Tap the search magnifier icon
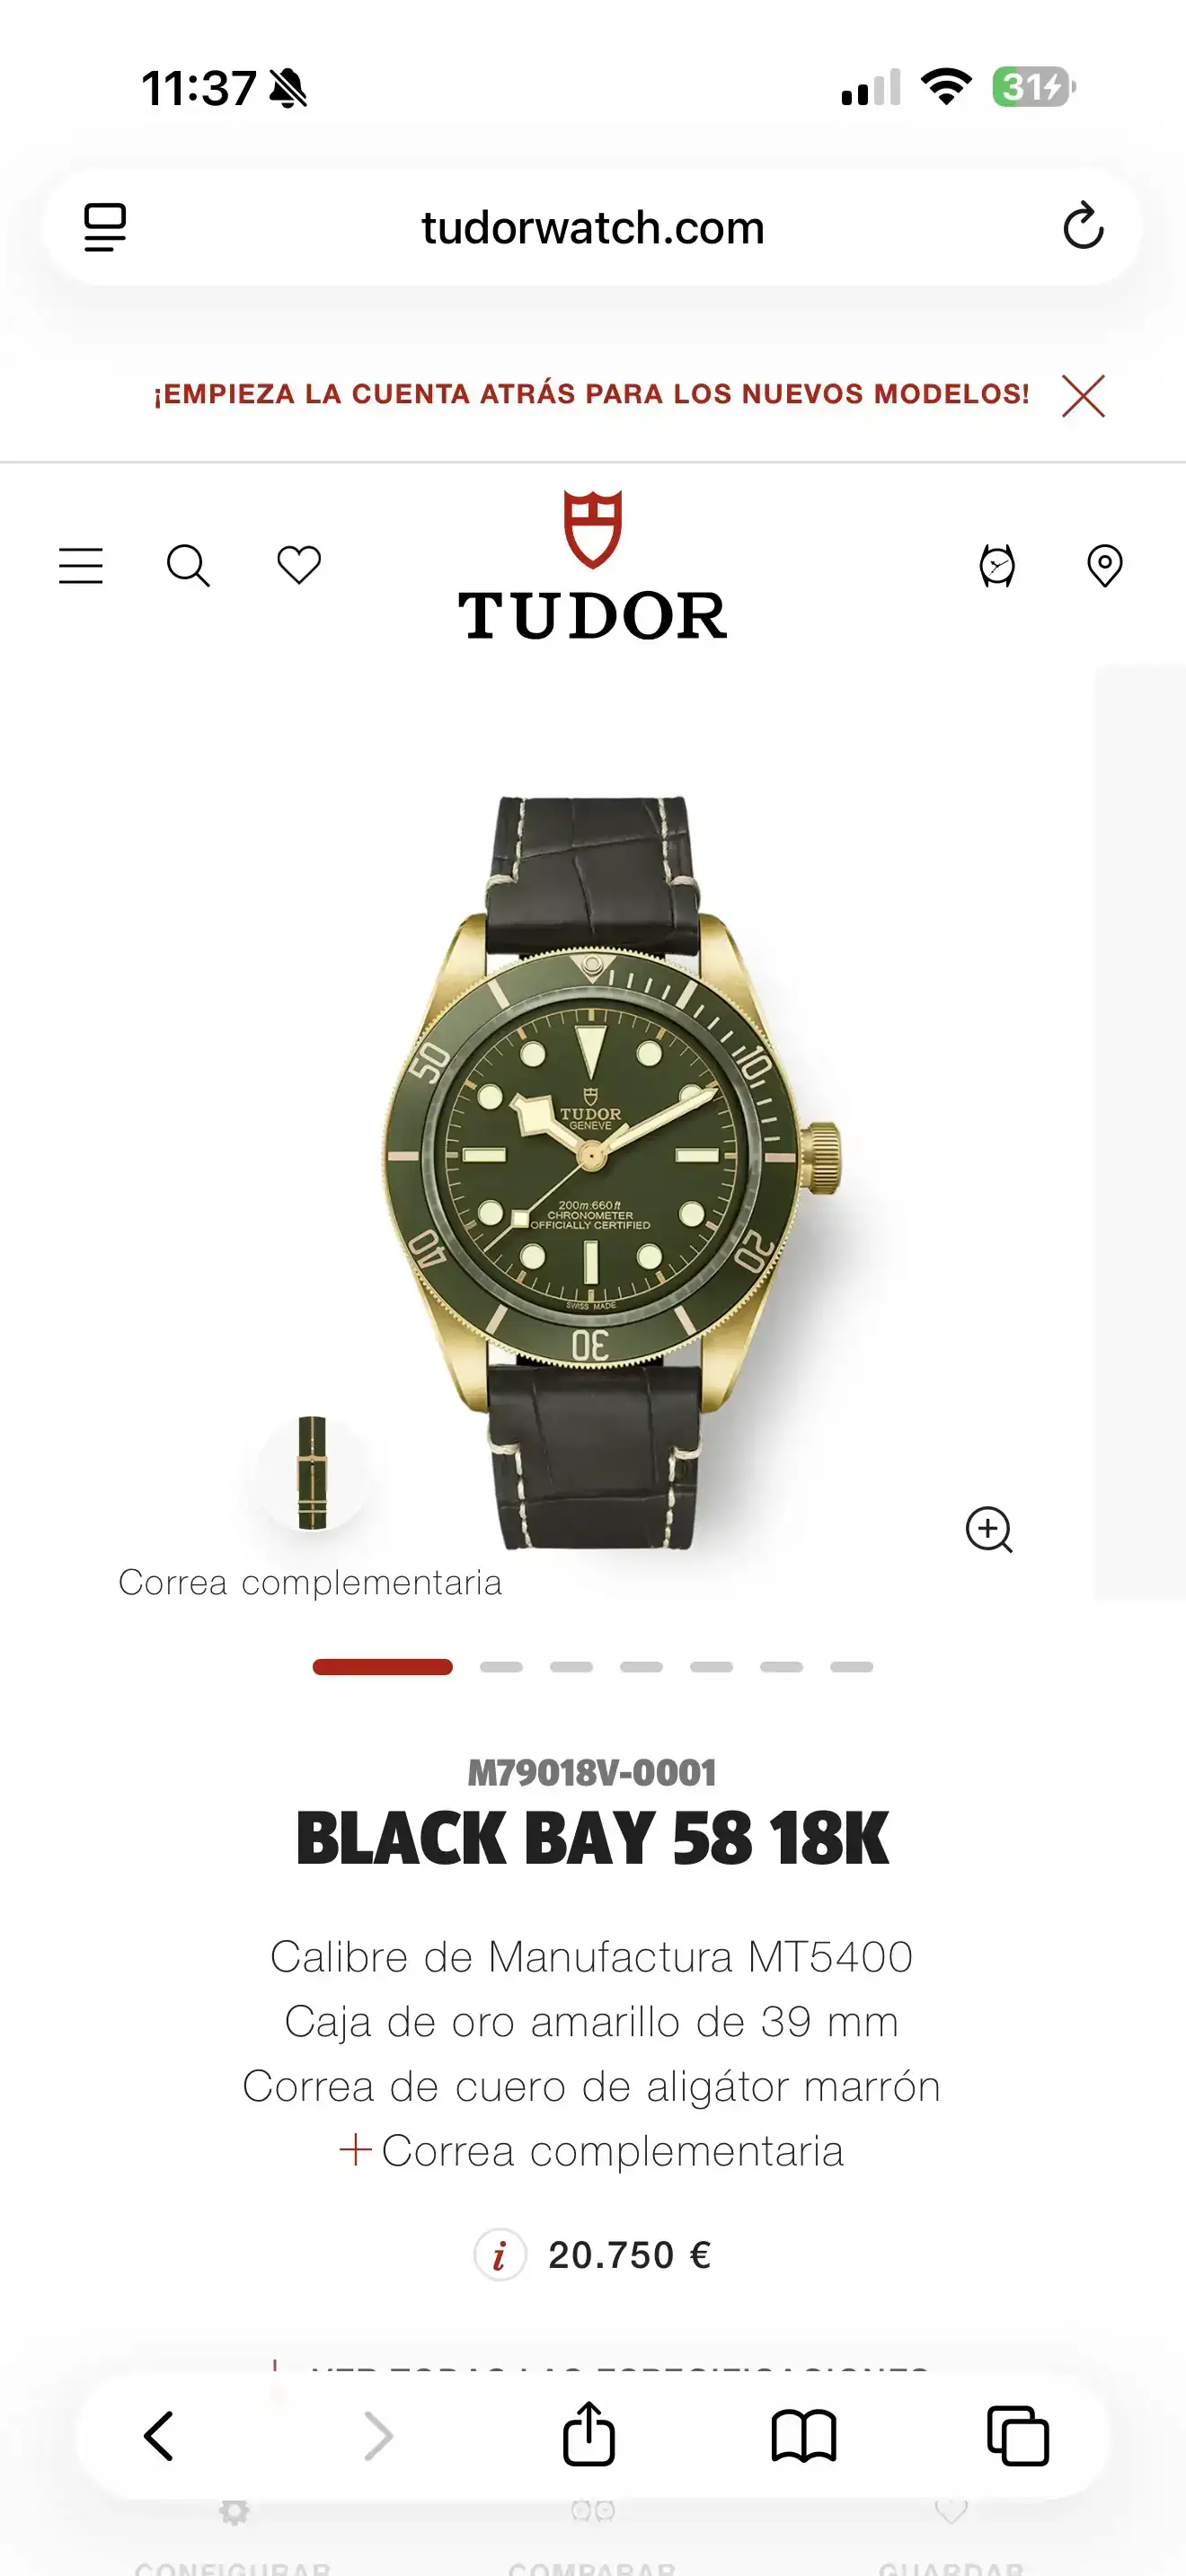This screenshot has height=2576, width=1186. (188, 566)
